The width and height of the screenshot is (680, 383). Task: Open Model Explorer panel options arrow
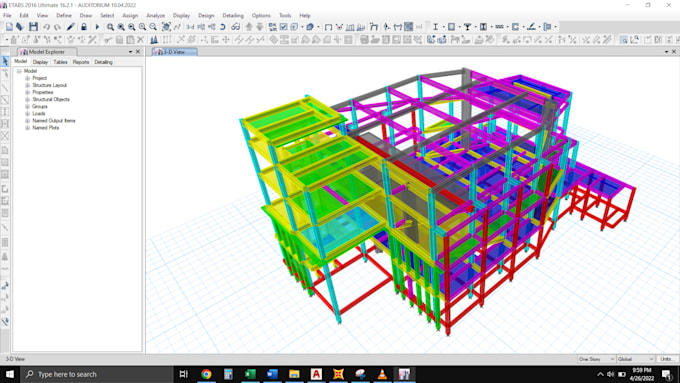tap(130, 52)
